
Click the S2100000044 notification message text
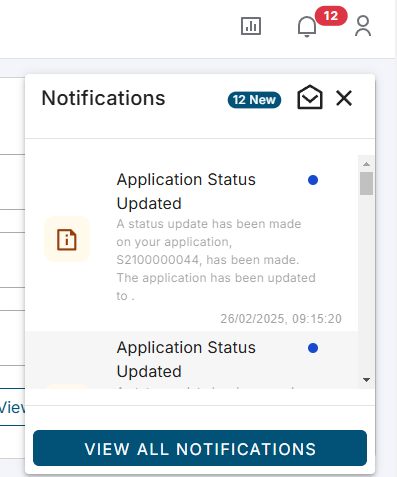point(216,260)
